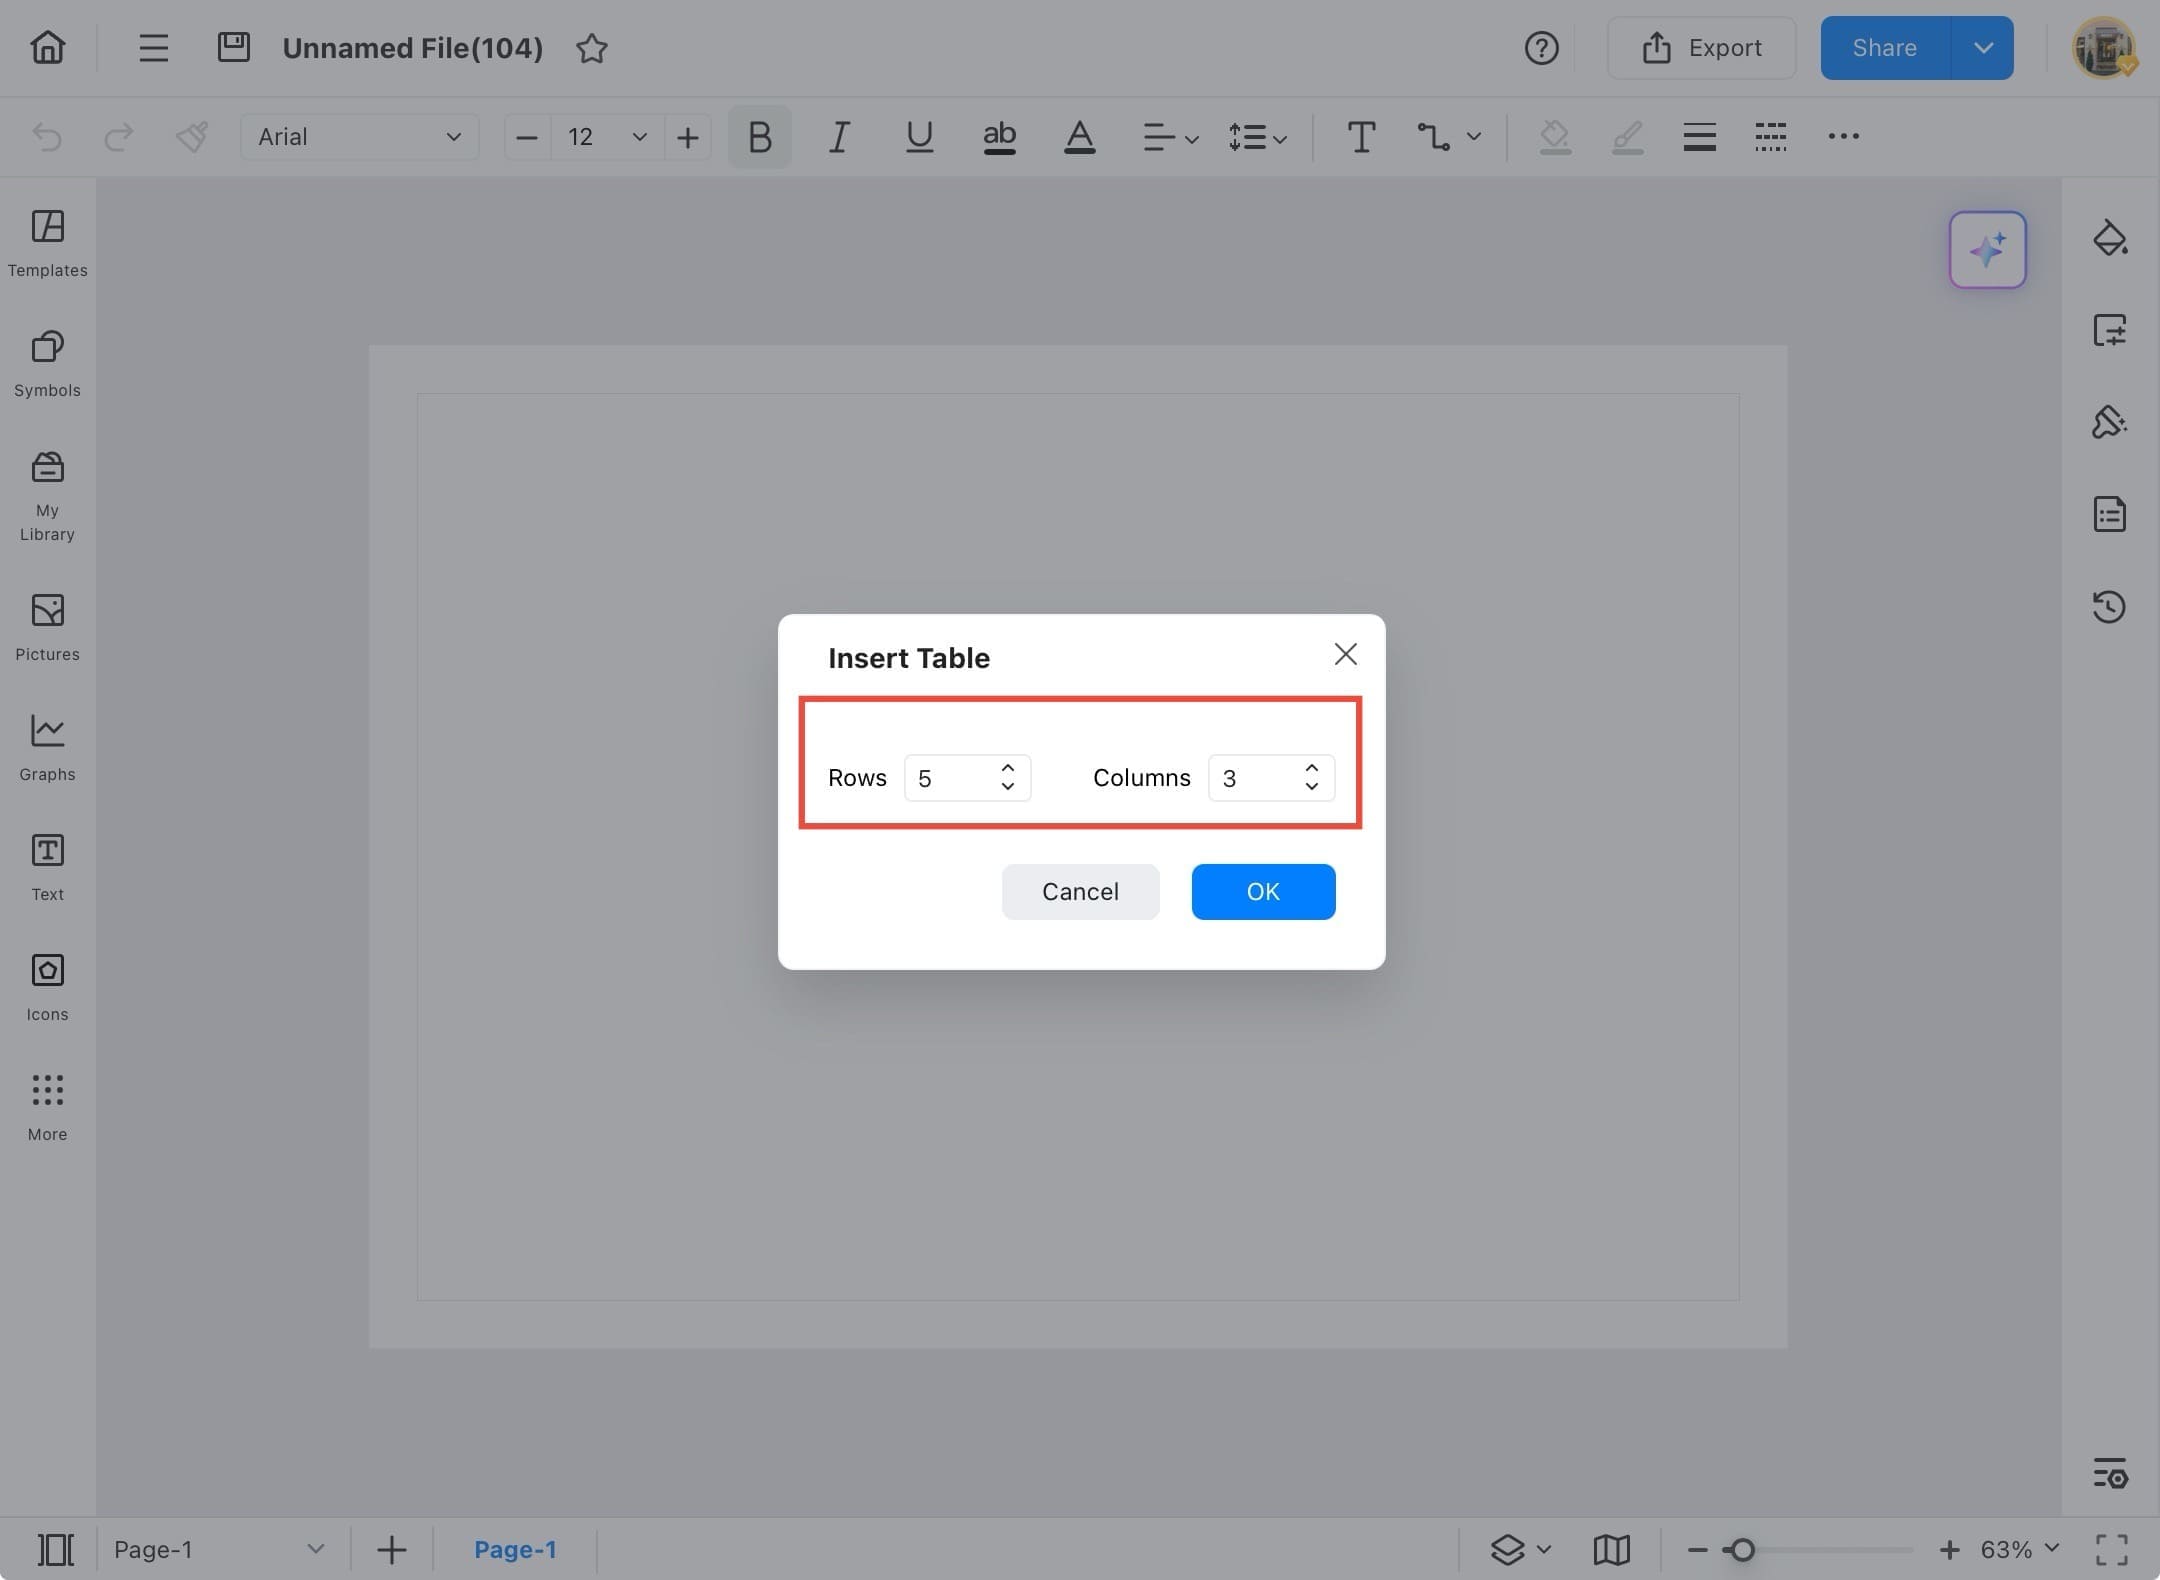Select the Symbols panel in the sidebar
The height and width of the screenshot is (1580, 2160).
tap(46, 365)
